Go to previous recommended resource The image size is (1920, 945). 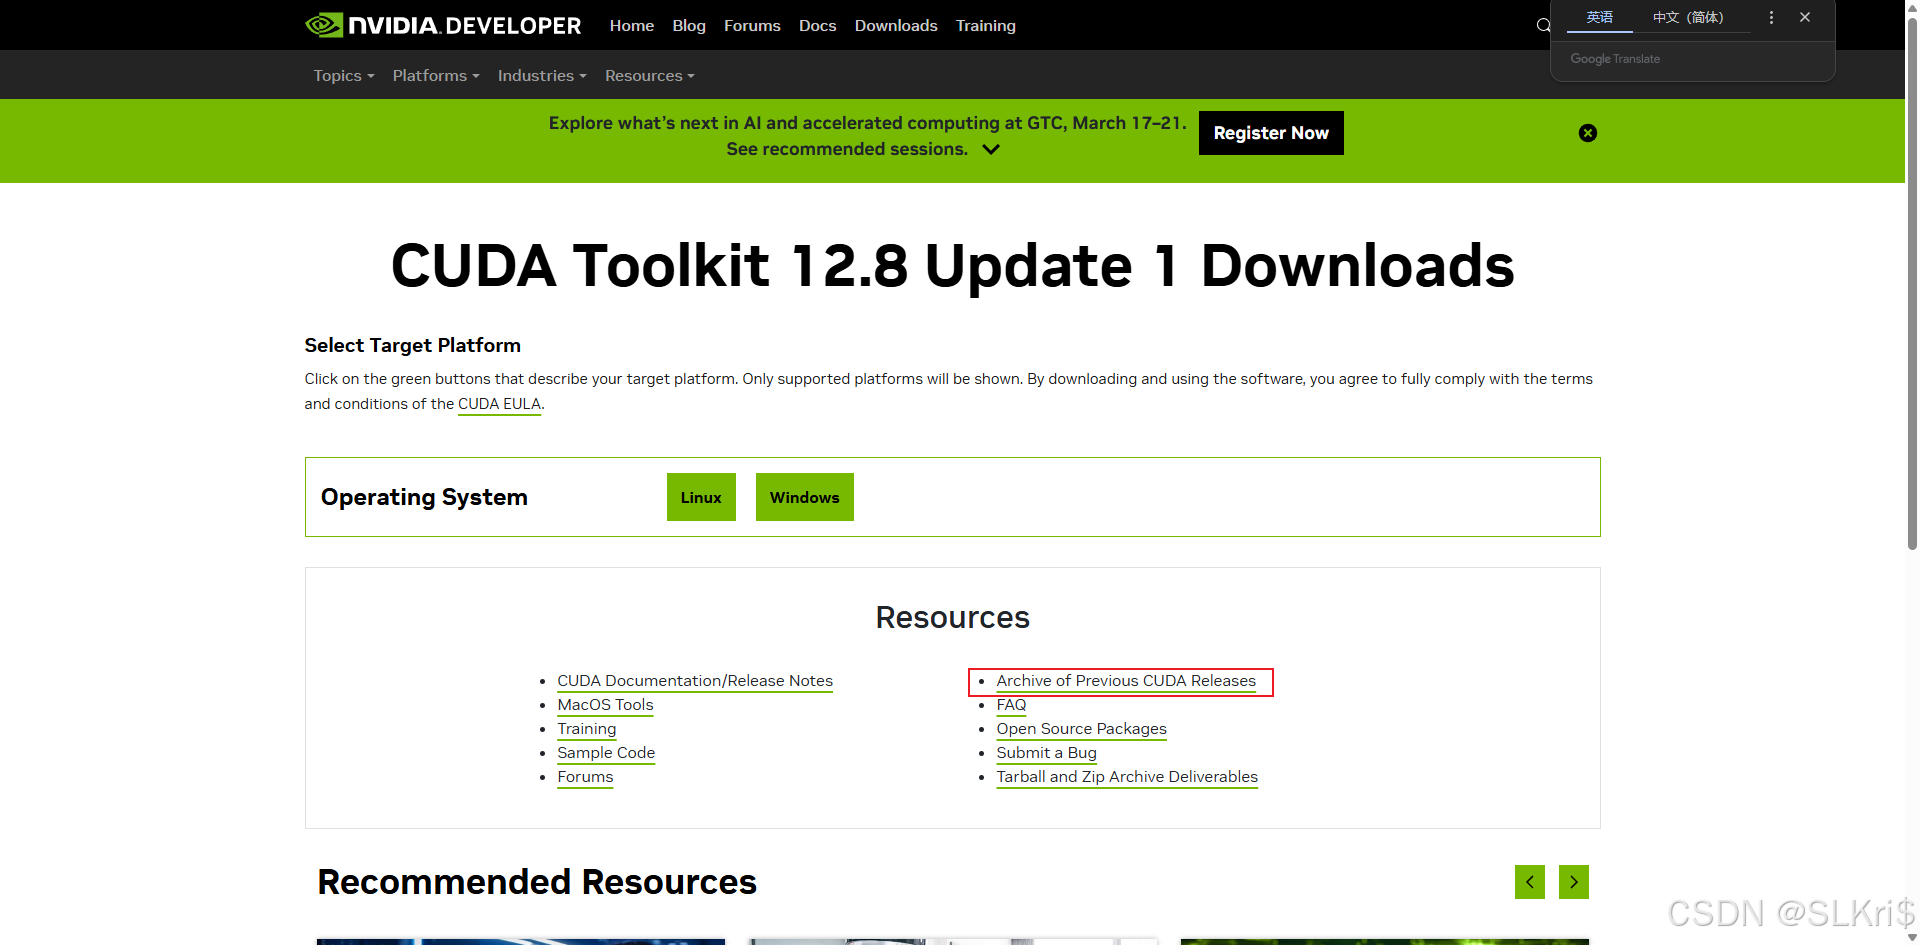tap(1530, 882)
